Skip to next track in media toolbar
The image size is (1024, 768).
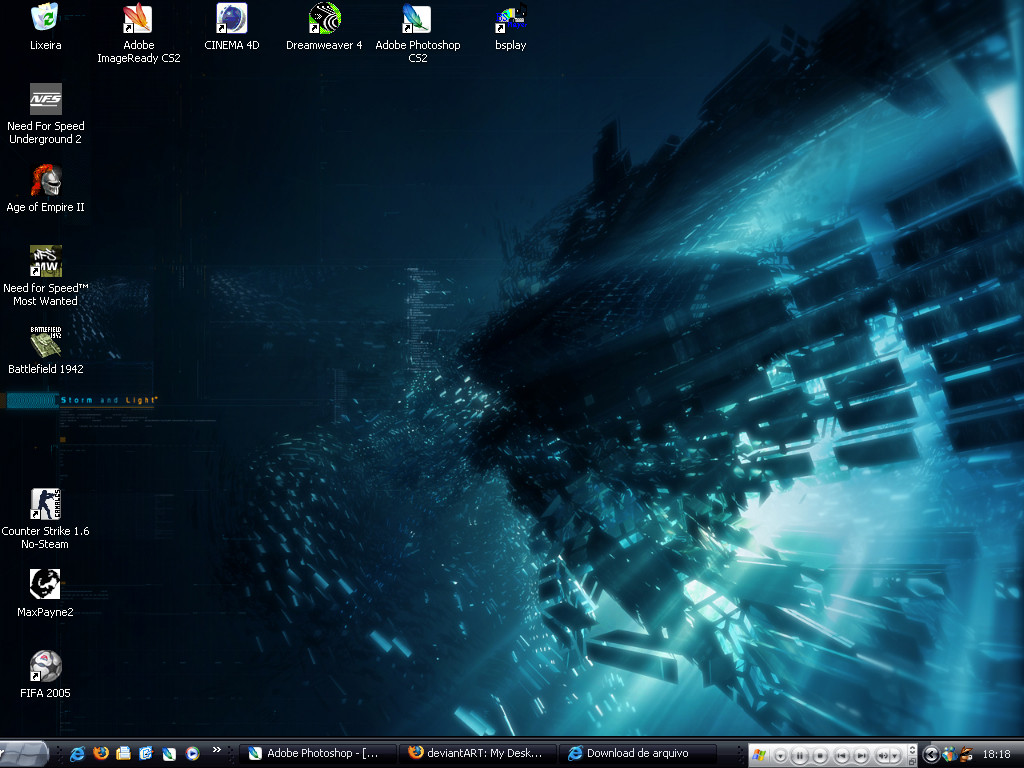click(x=861, y=755)
